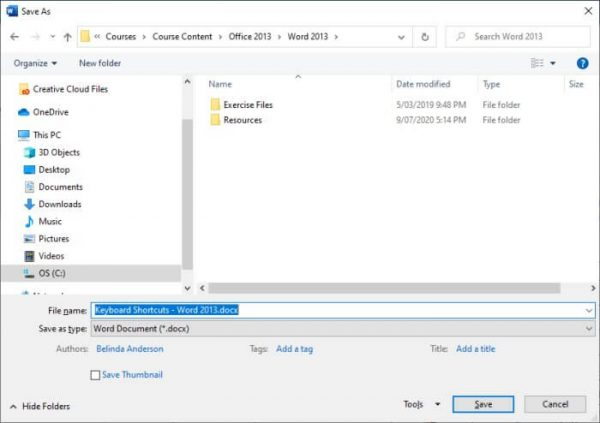Click the navigation pane scroll down arrow
Viewport: 600px width, 423px height.
[x=187, y=288]
